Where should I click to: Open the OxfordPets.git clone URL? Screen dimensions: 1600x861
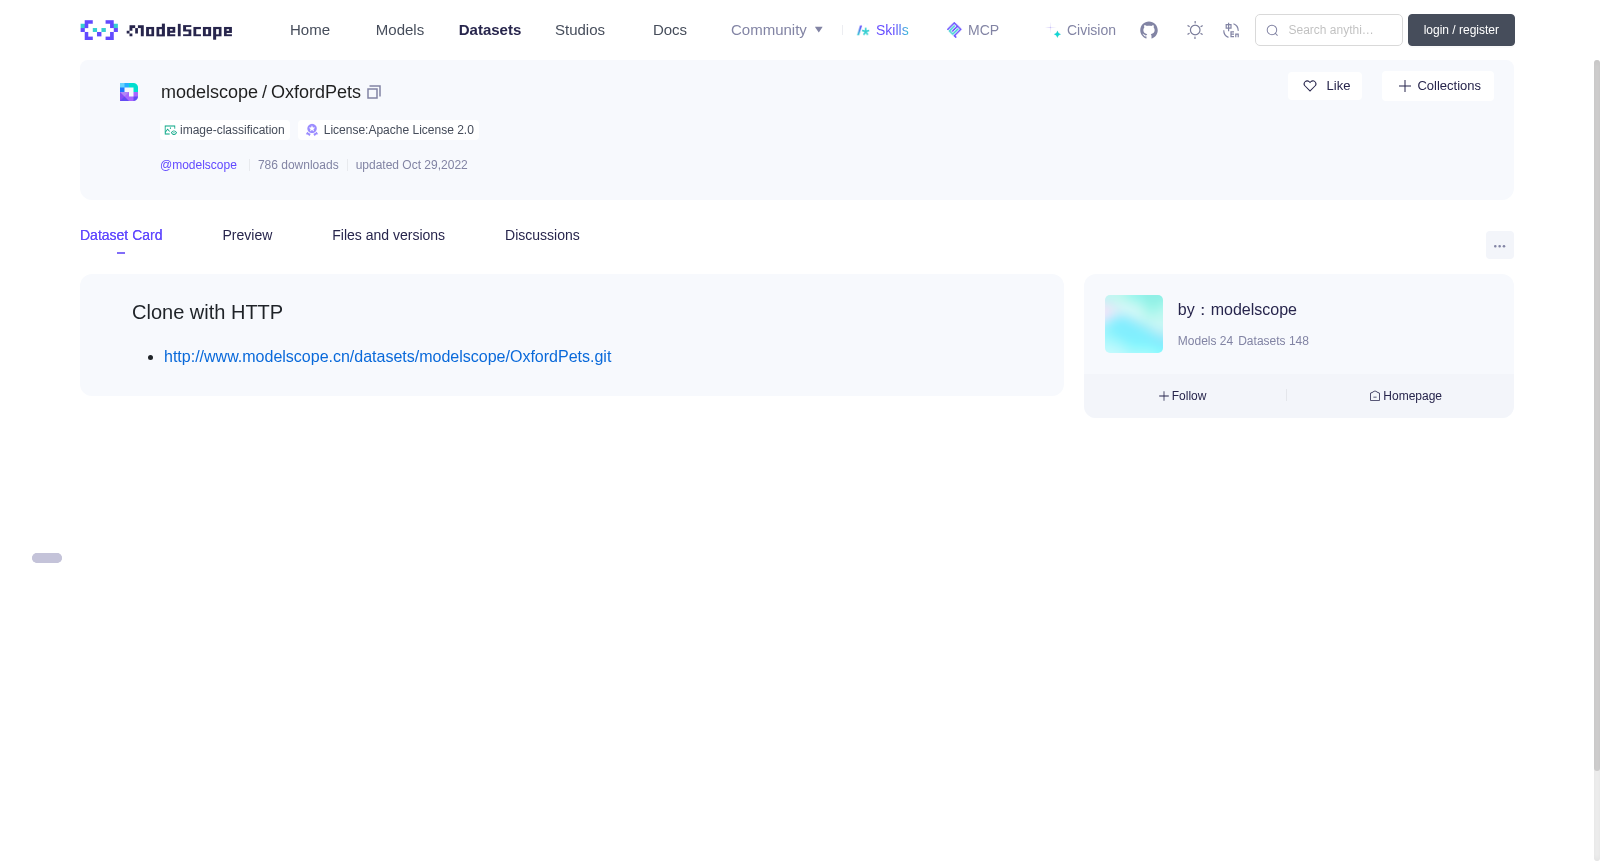pyautogui.click(x=387, y=356)
